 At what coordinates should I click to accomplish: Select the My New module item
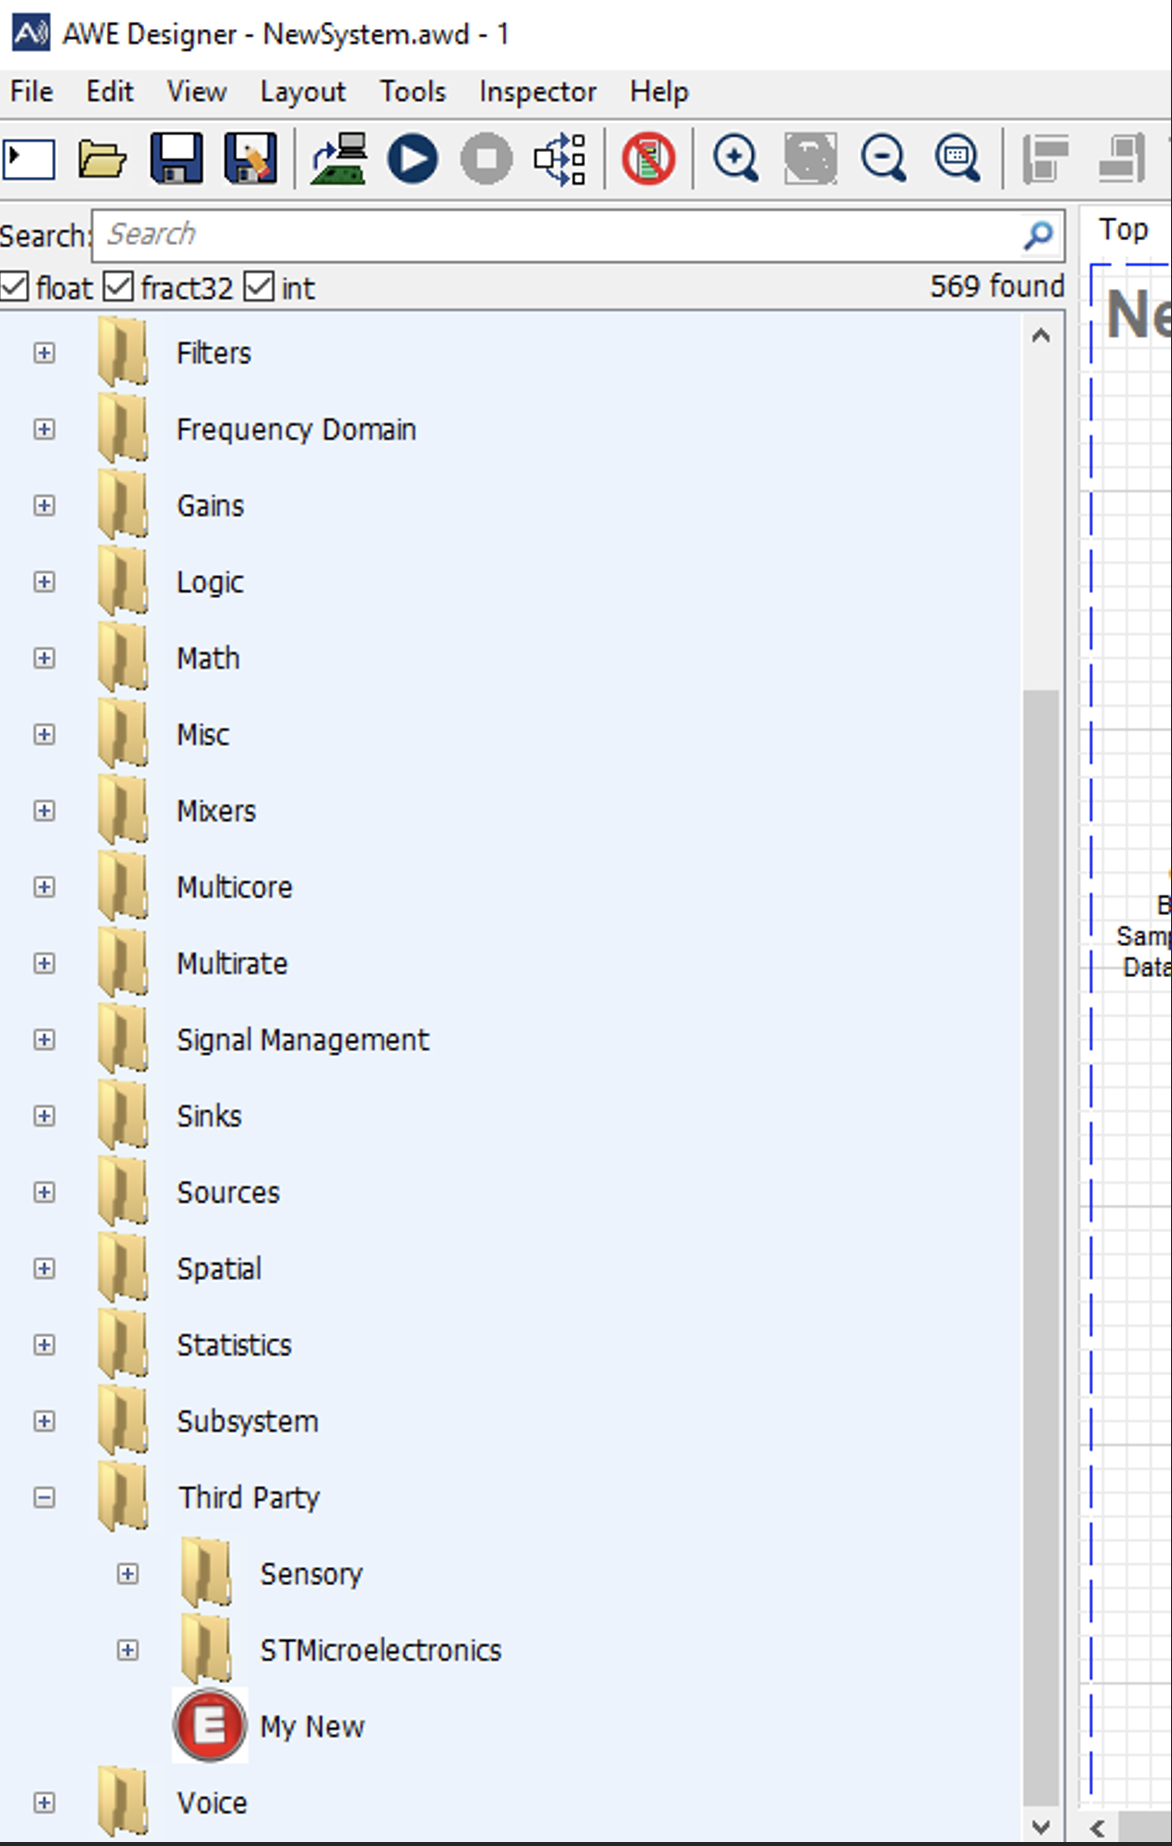(311, 1726)
